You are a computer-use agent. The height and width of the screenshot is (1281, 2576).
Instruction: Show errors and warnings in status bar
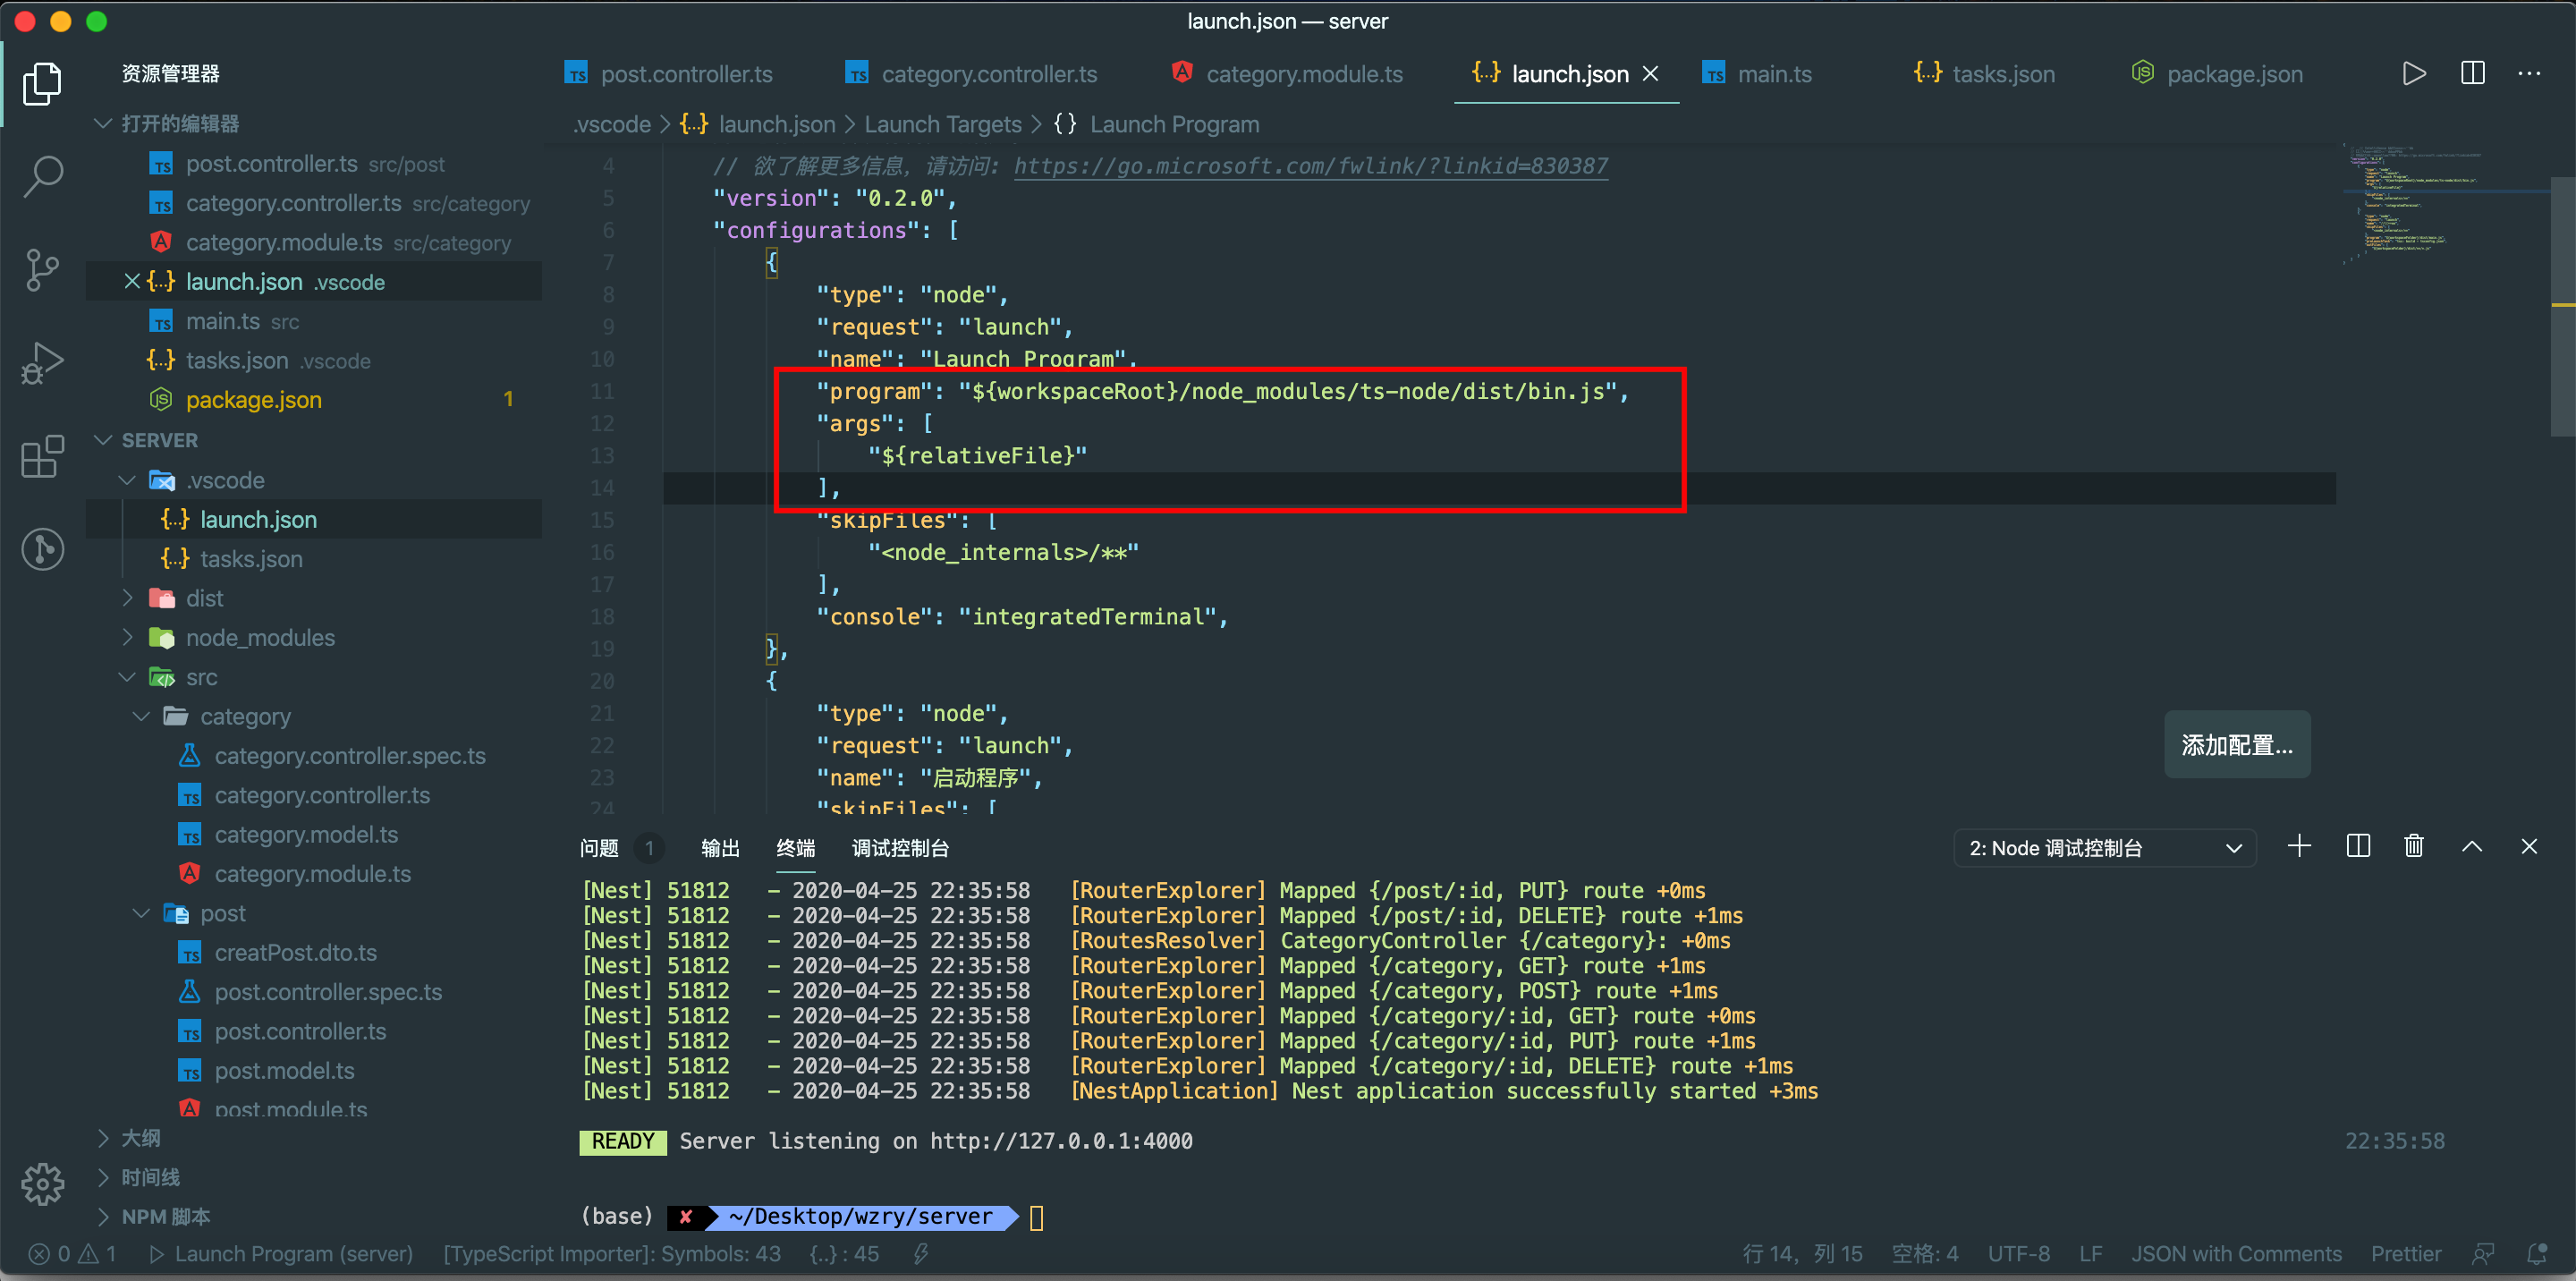(x=72, y=1254)
